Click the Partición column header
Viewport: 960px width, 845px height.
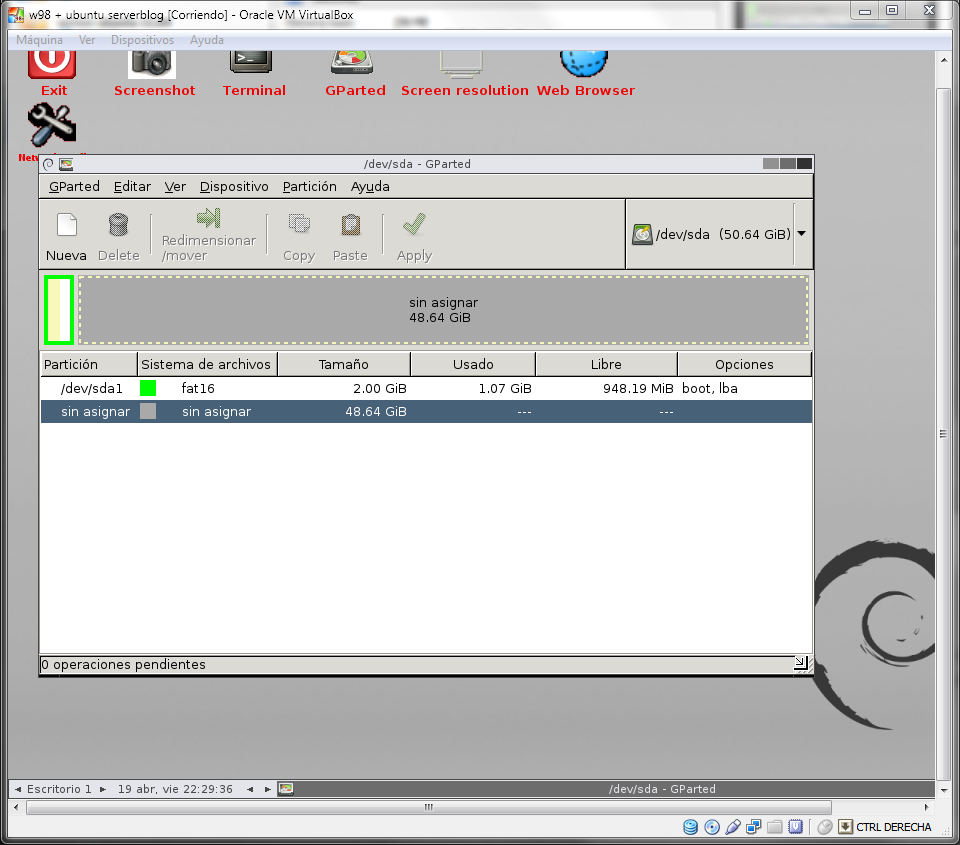tap(89, 364)
